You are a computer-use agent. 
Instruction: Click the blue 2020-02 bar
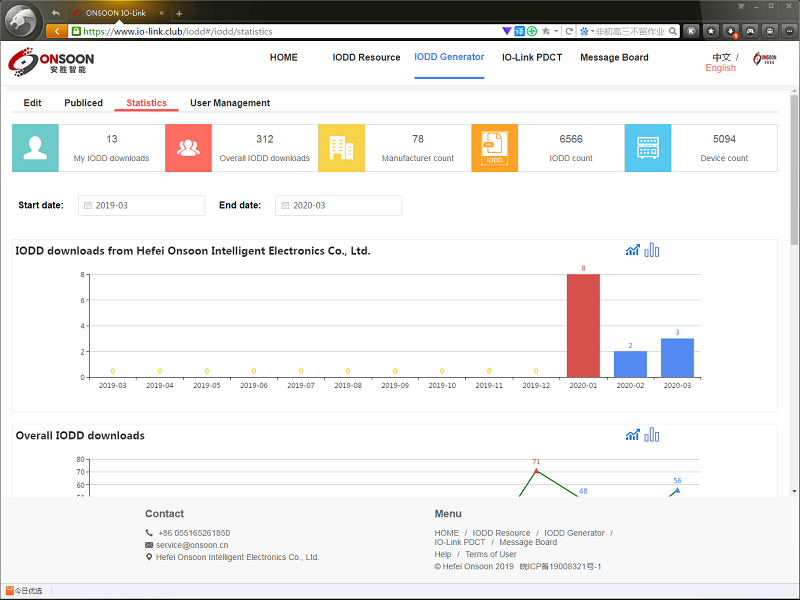point(630,364)
